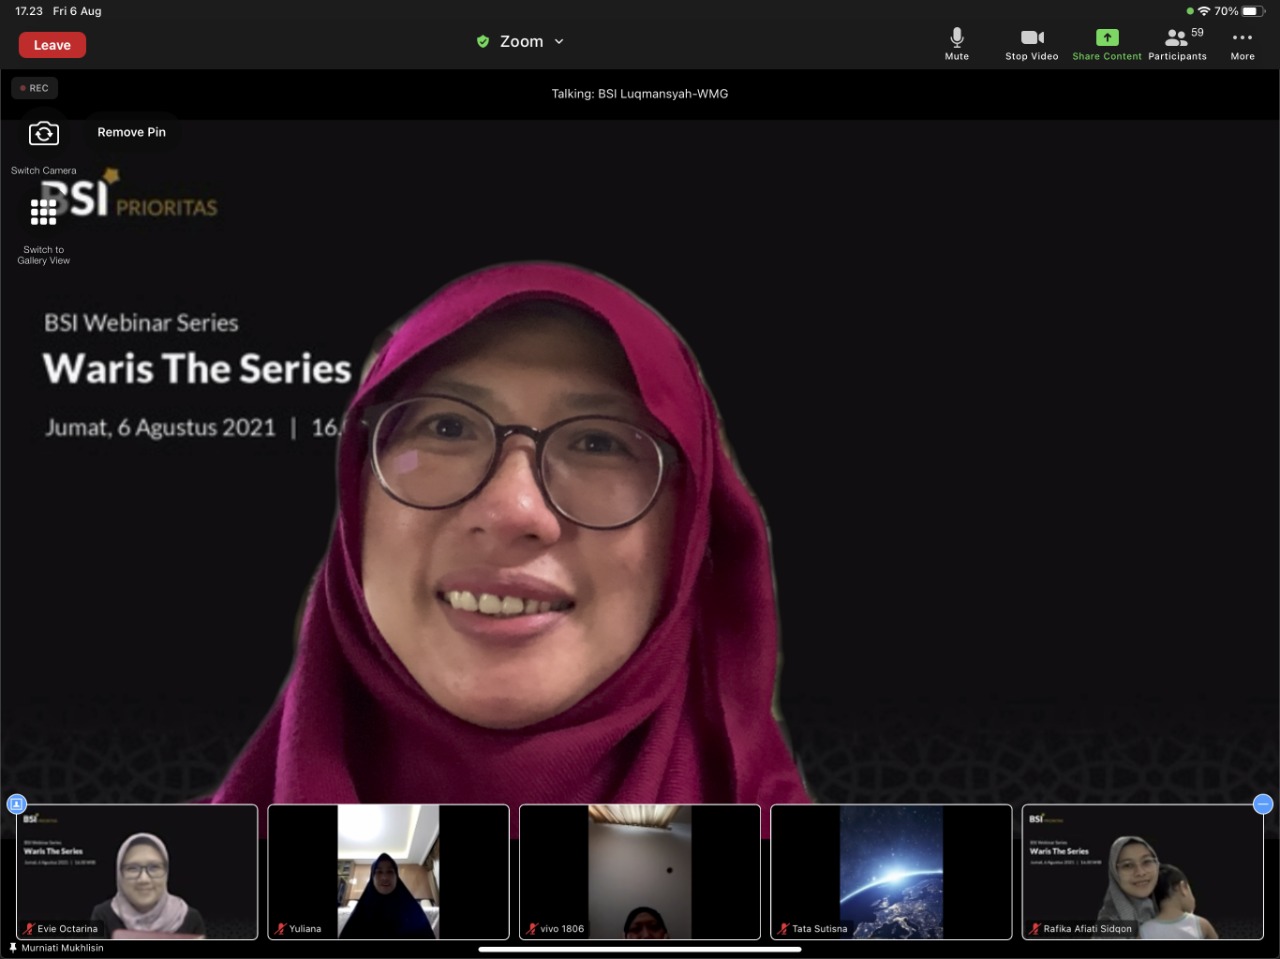
Task: Mute the microphone
Action: (x=956, y=43)
